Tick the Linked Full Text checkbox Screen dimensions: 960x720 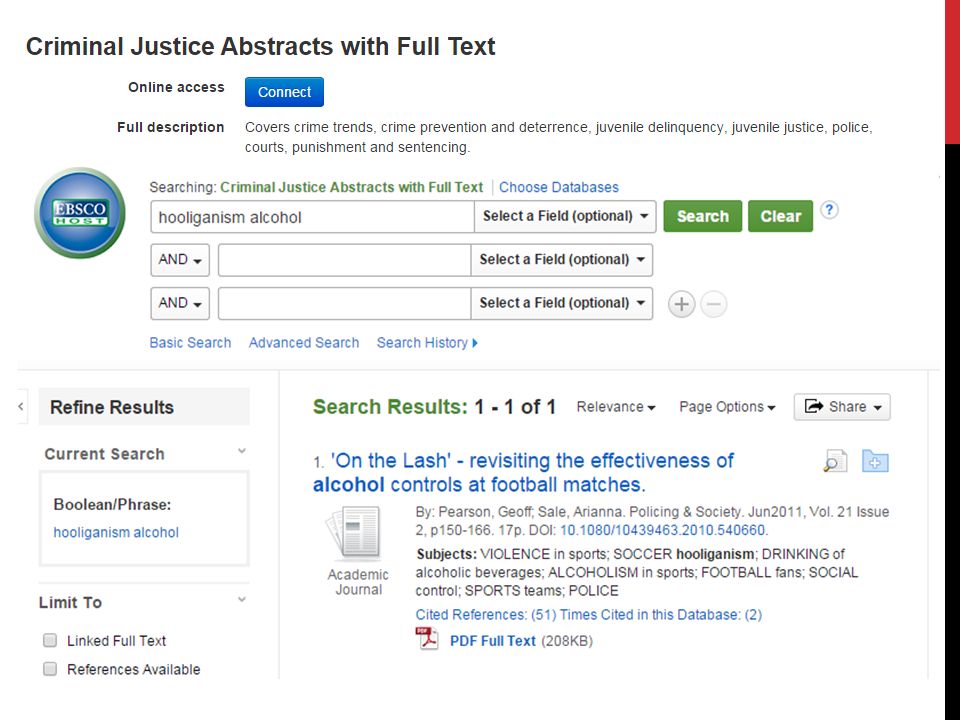[50, 640]
